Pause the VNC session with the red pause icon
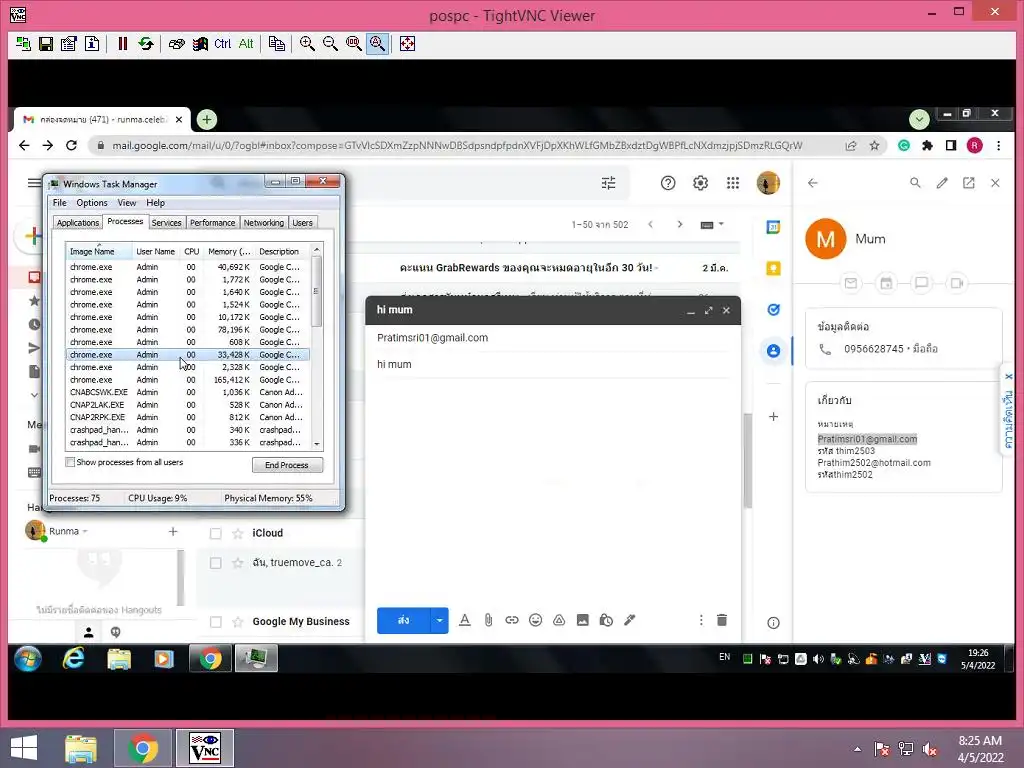1024x768 pixels. click(122, 44)
